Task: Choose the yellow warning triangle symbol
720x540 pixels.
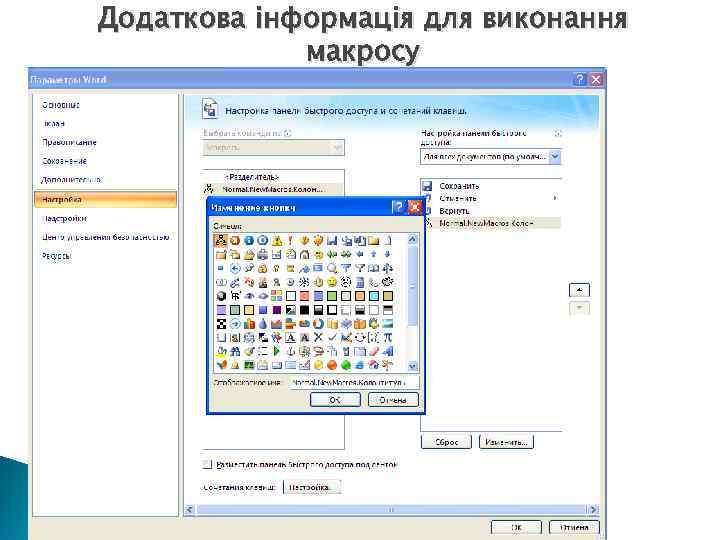Action: 277,240
